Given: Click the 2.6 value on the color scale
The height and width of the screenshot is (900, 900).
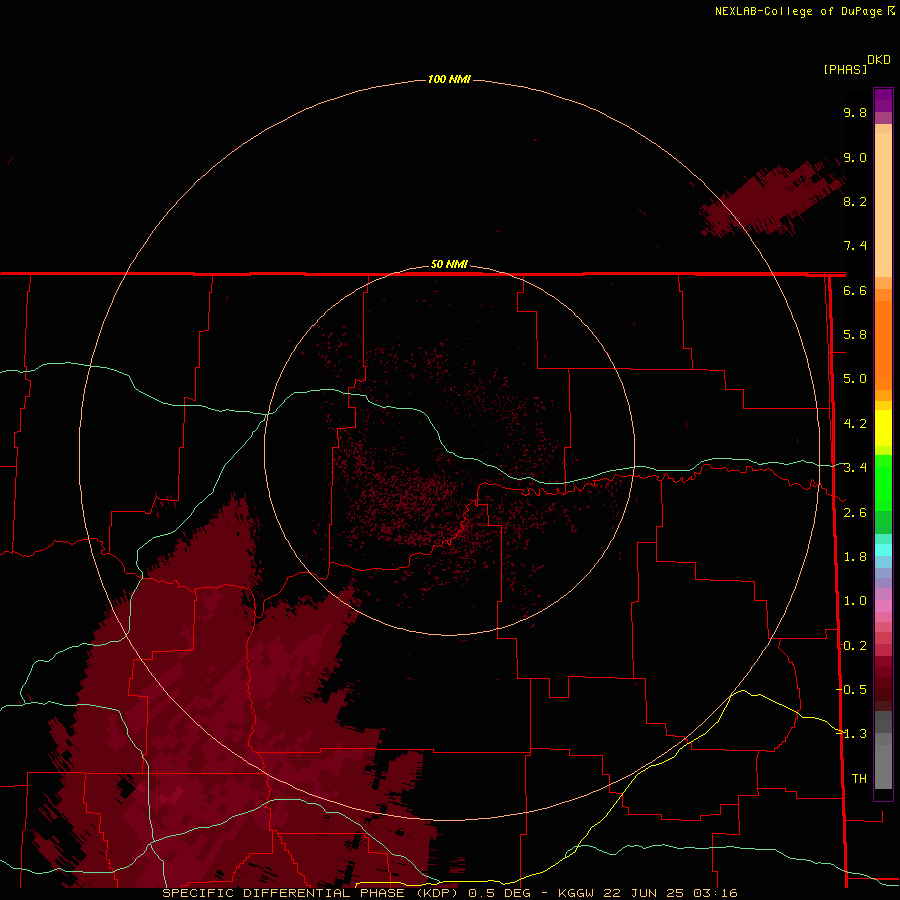Looking at the screenshot, I should pos(855,513).
